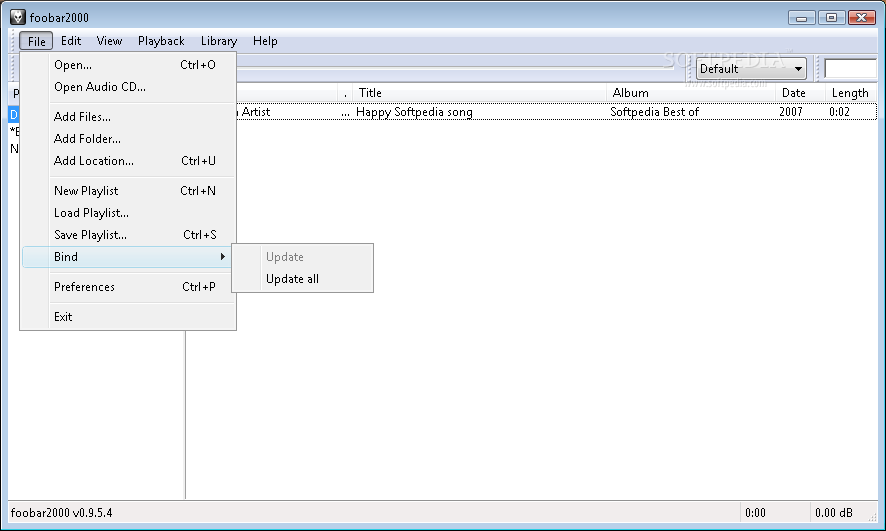The width and height of the screenshot is (886, 531).
Task: Click the 2007 date cell
Action: [791, 112]
